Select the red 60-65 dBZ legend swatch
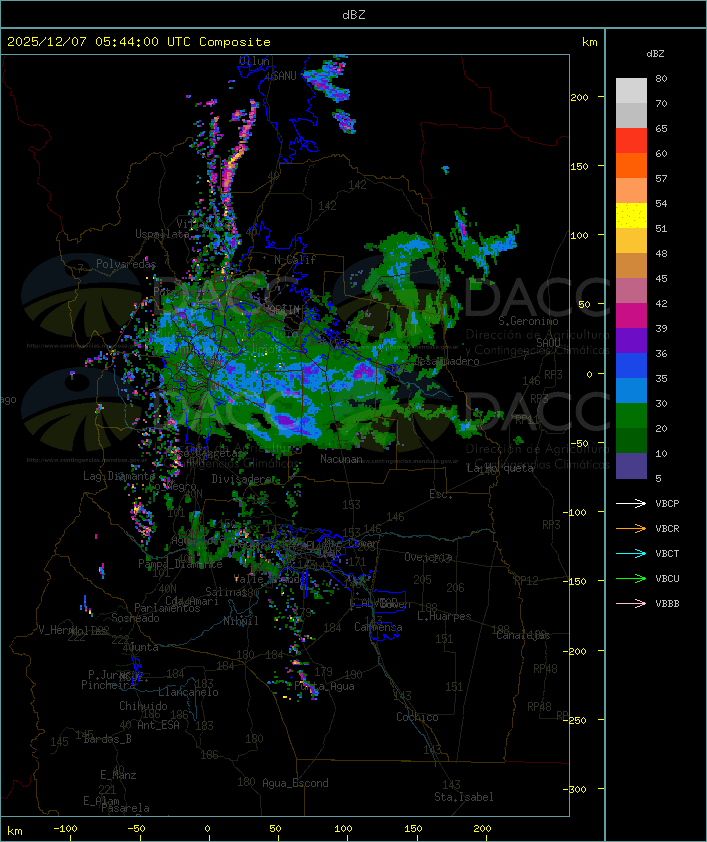 coord(631,141)
